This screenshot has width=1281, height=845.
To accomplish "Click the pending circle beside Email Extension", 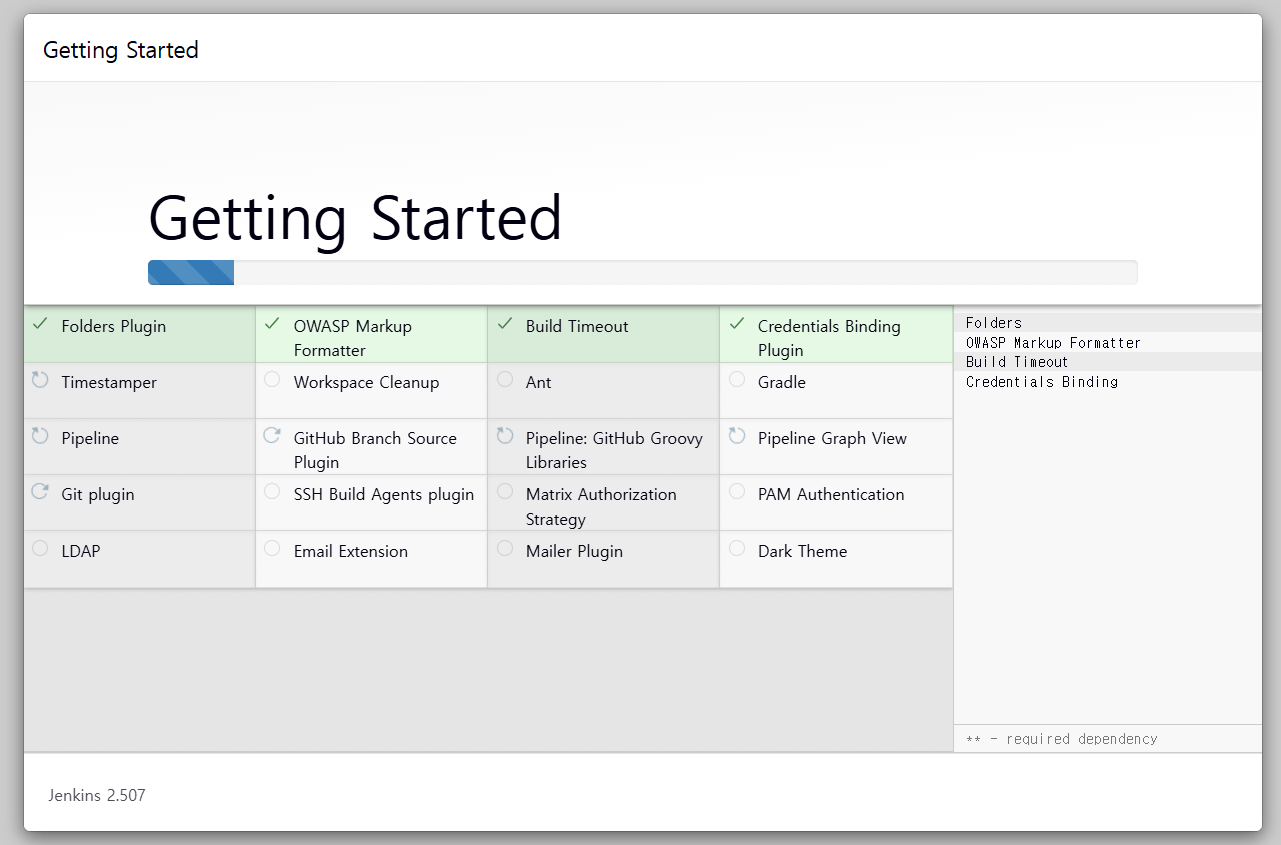I will [x=272, y=548].
